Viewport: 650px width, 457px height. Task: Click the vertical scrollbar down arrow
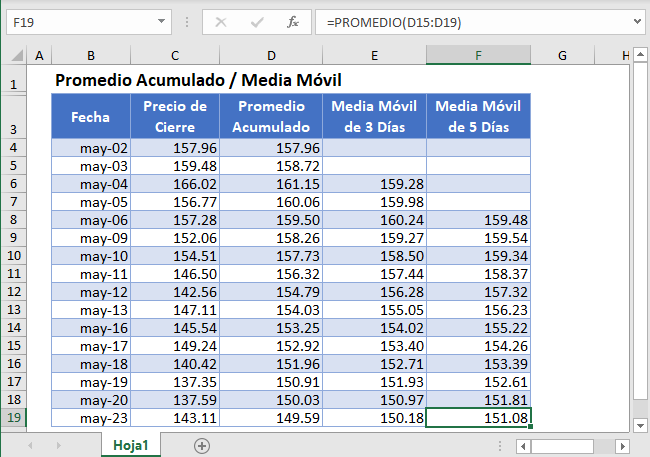[x=640, y=425]
